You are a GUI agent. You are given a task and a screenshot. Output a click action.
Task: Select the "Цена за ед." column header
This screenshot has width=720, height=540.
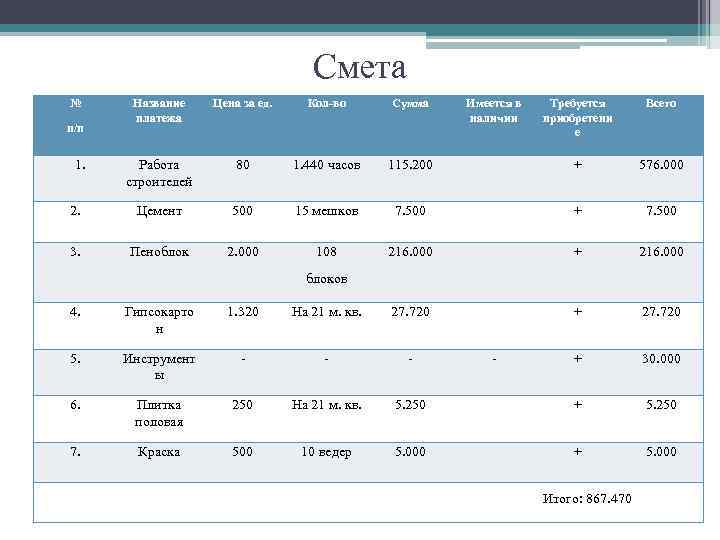(242, 103)
